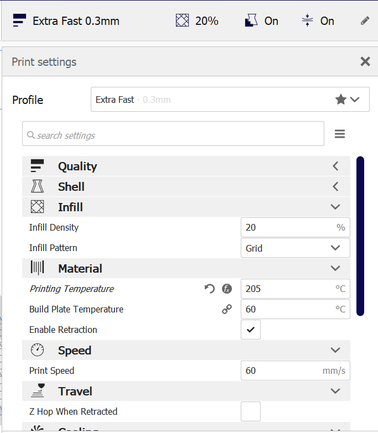Screen dimensions: 378x433
Task: Click the adhesion icon in the header bar
Action: [x=307, y=21]
